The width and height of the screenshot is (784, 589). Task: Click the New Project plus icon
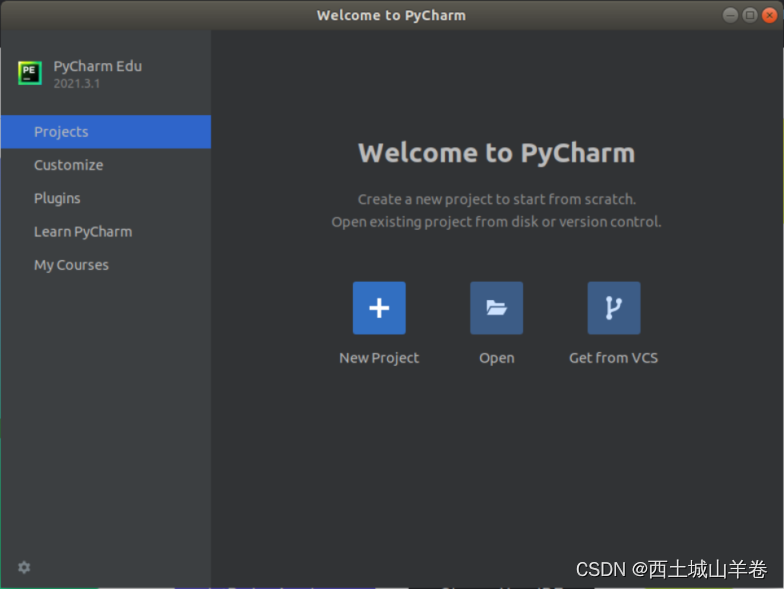(x=379, y=308)
